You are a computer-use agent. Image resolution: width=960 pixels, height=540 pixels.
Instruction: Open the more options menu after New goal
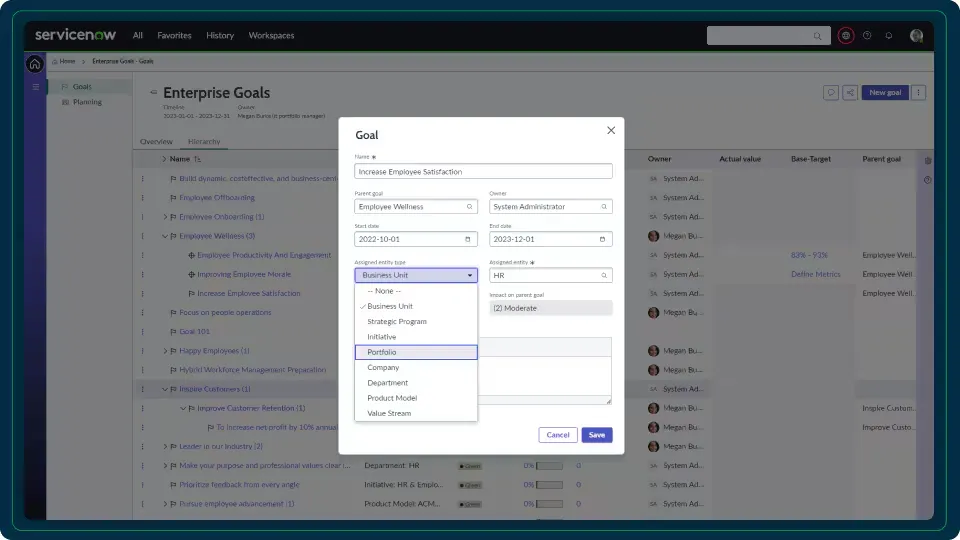click(x=918, y=92)
